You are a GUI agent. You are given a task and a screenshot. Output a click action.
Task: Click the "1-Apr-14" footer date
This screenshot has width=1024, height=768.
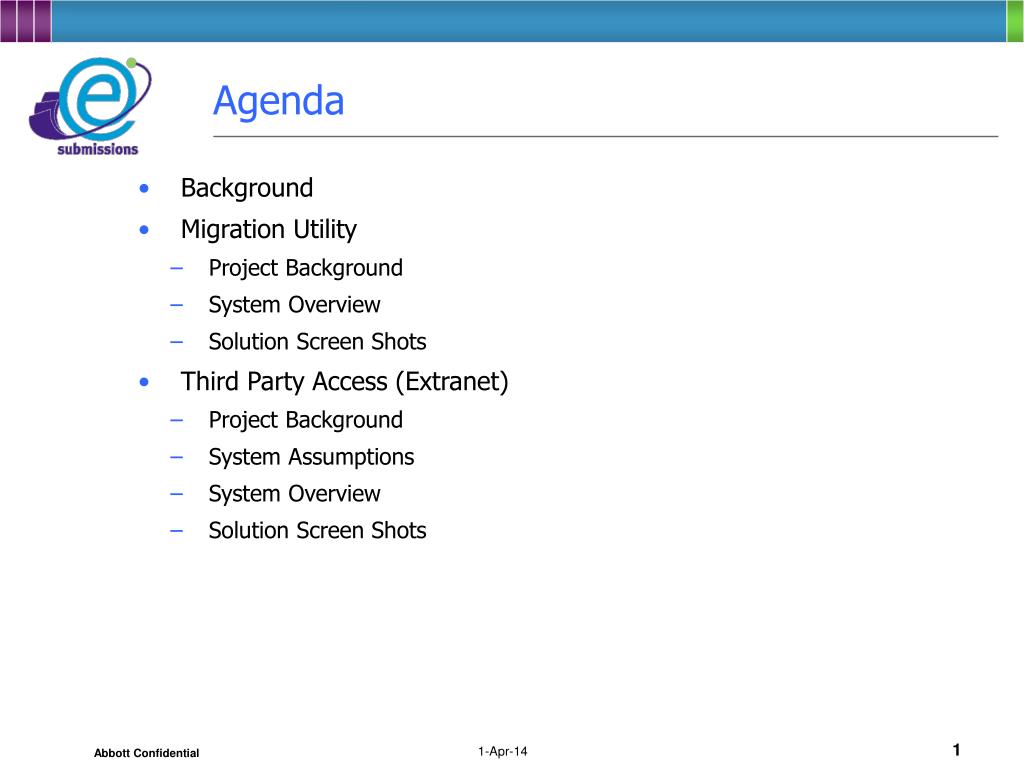502,752
